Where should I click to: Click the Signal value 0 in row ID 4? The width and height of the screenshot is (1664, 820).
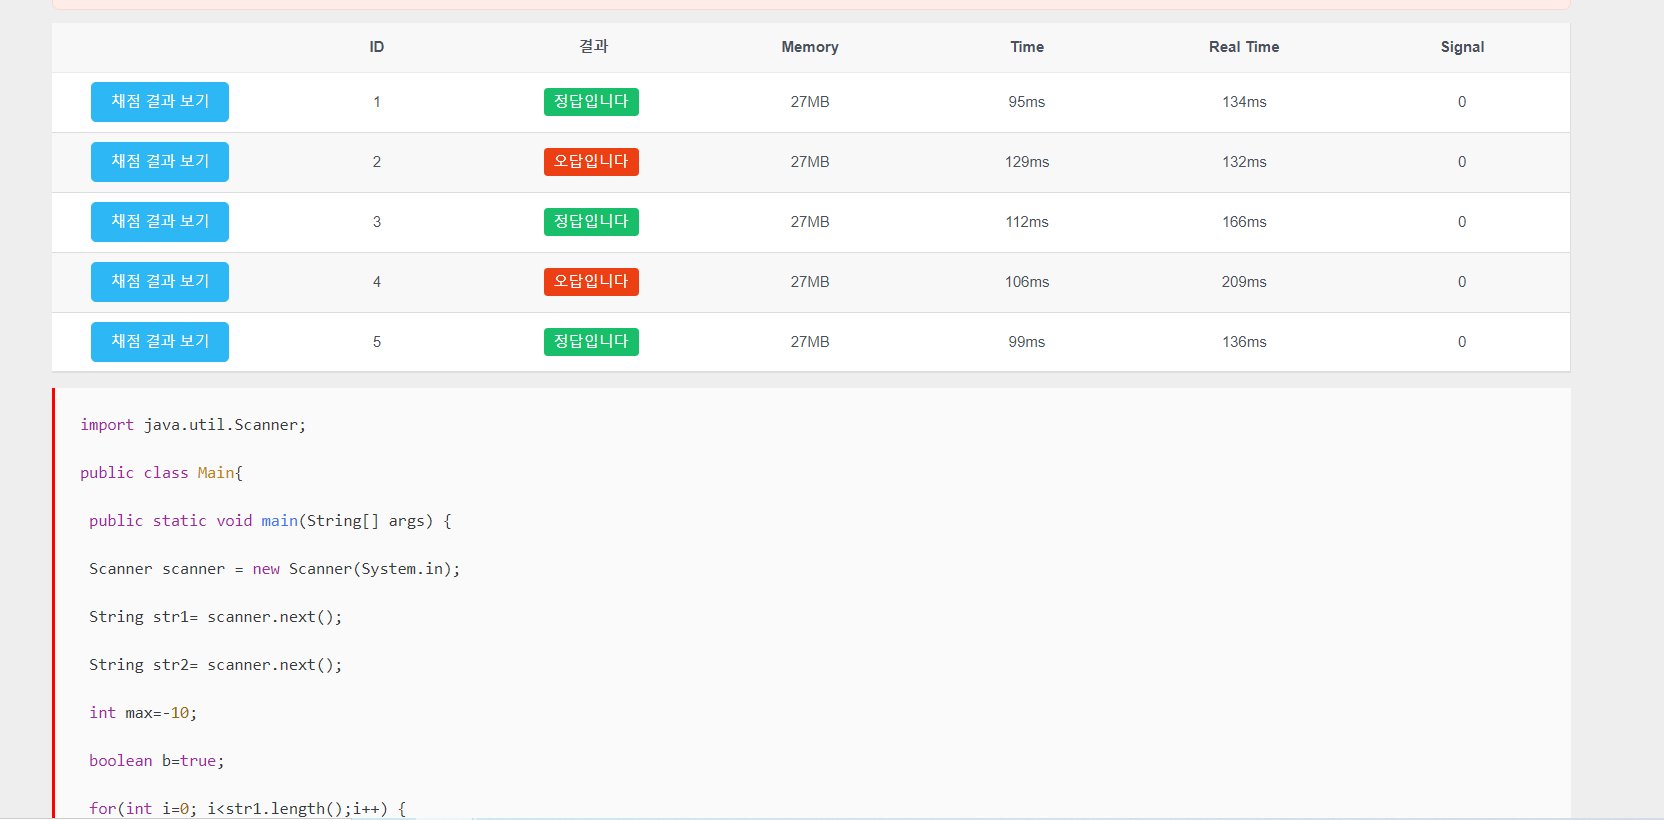[x=1462, y=282]
